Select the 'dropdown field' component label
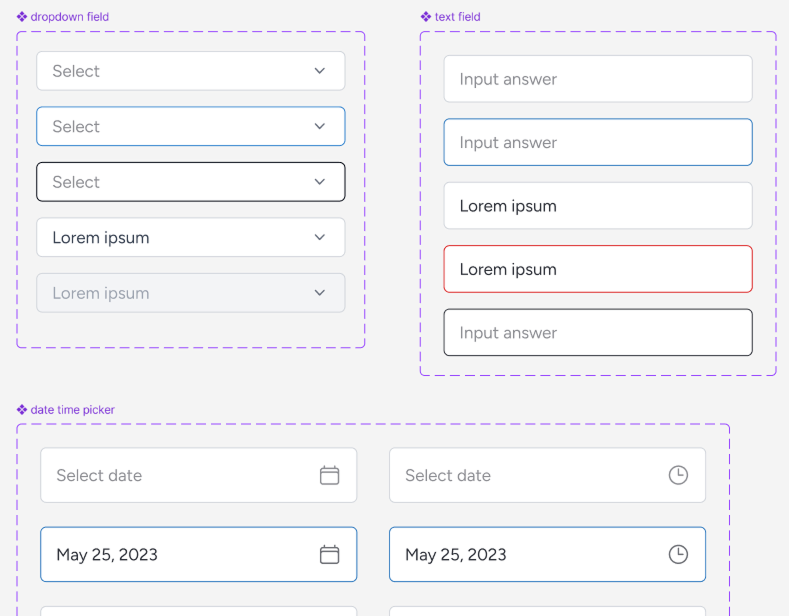Screen dimensions: 789x616 point(69,17)
